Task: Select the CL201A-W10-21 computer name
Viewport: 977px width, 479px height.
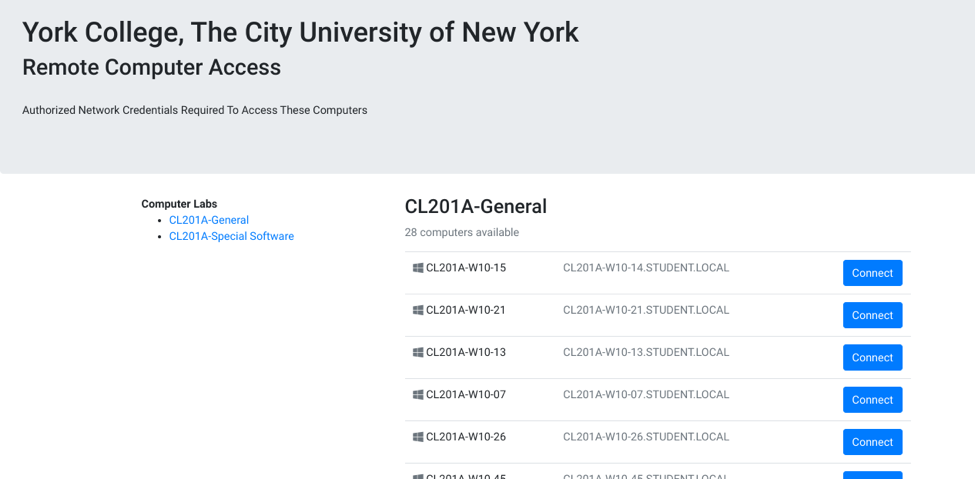Action: click(466, 310)
